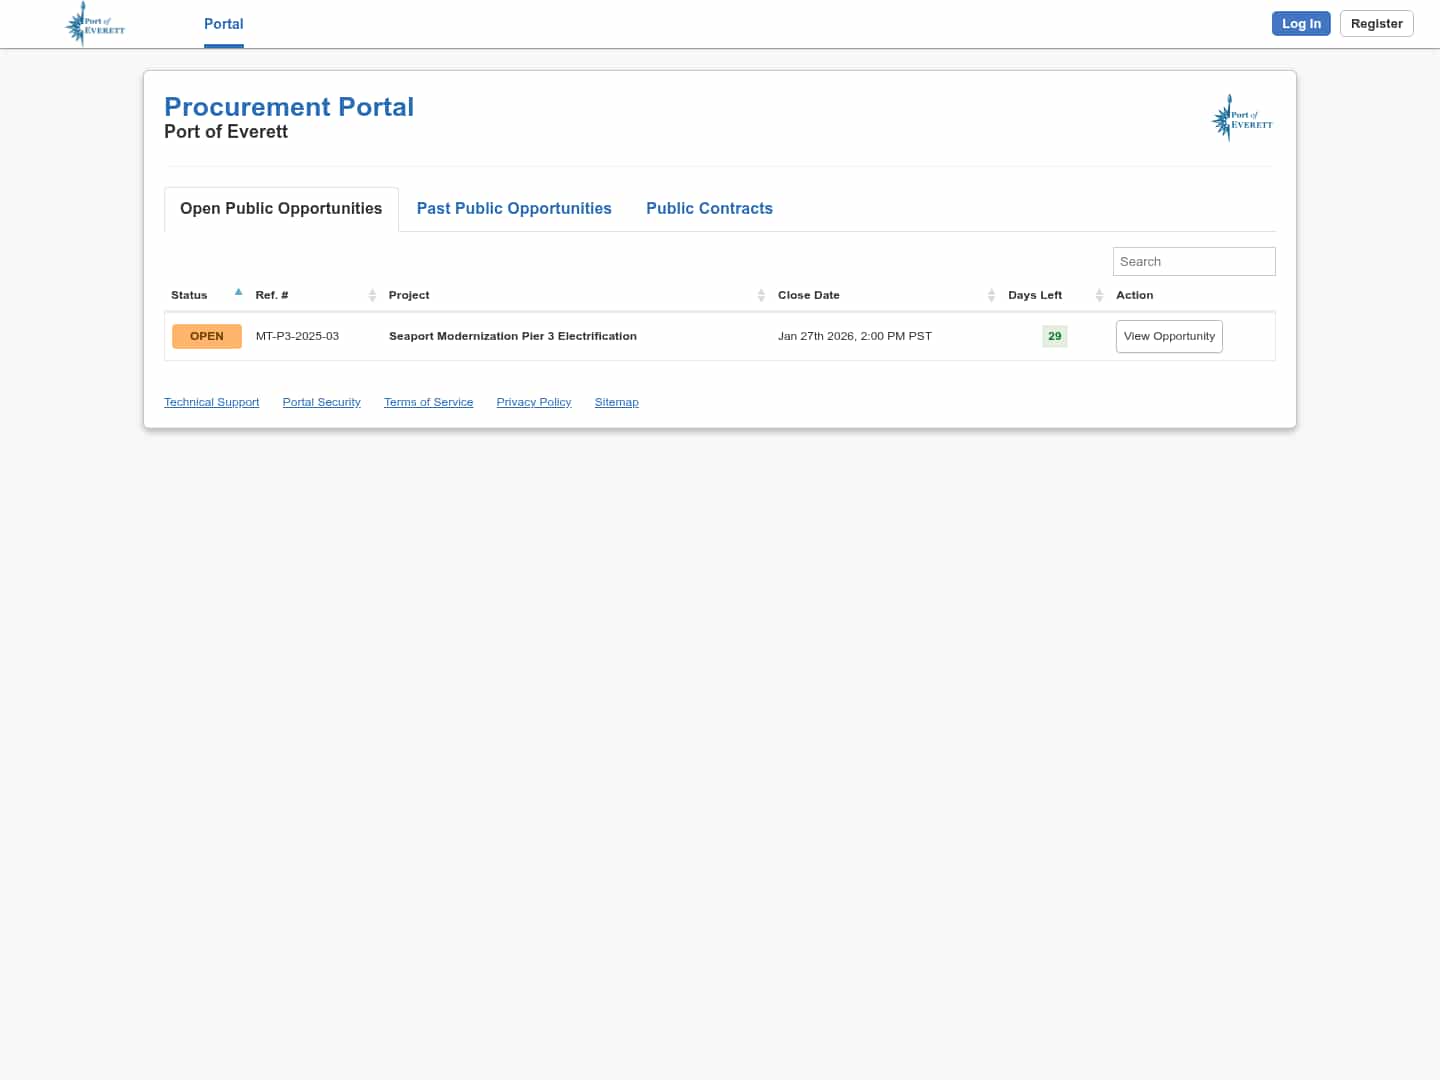Screen dimensions: 1440x1080
Task: Click the Port of Everett logo inside the portal card
Action: tap(1241, 117)
